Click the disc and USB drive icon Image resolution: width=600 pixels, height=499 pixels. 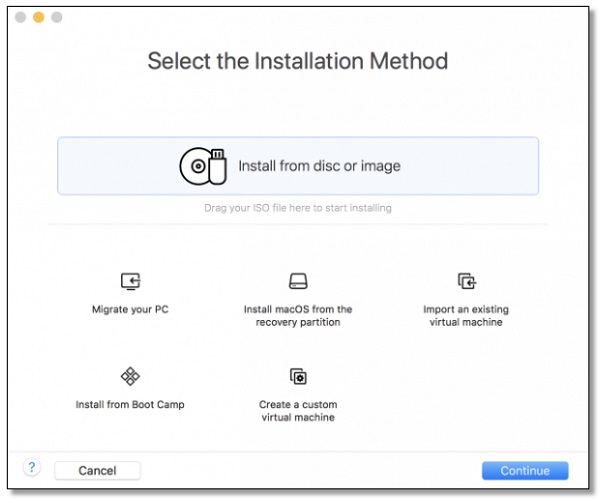203,166
